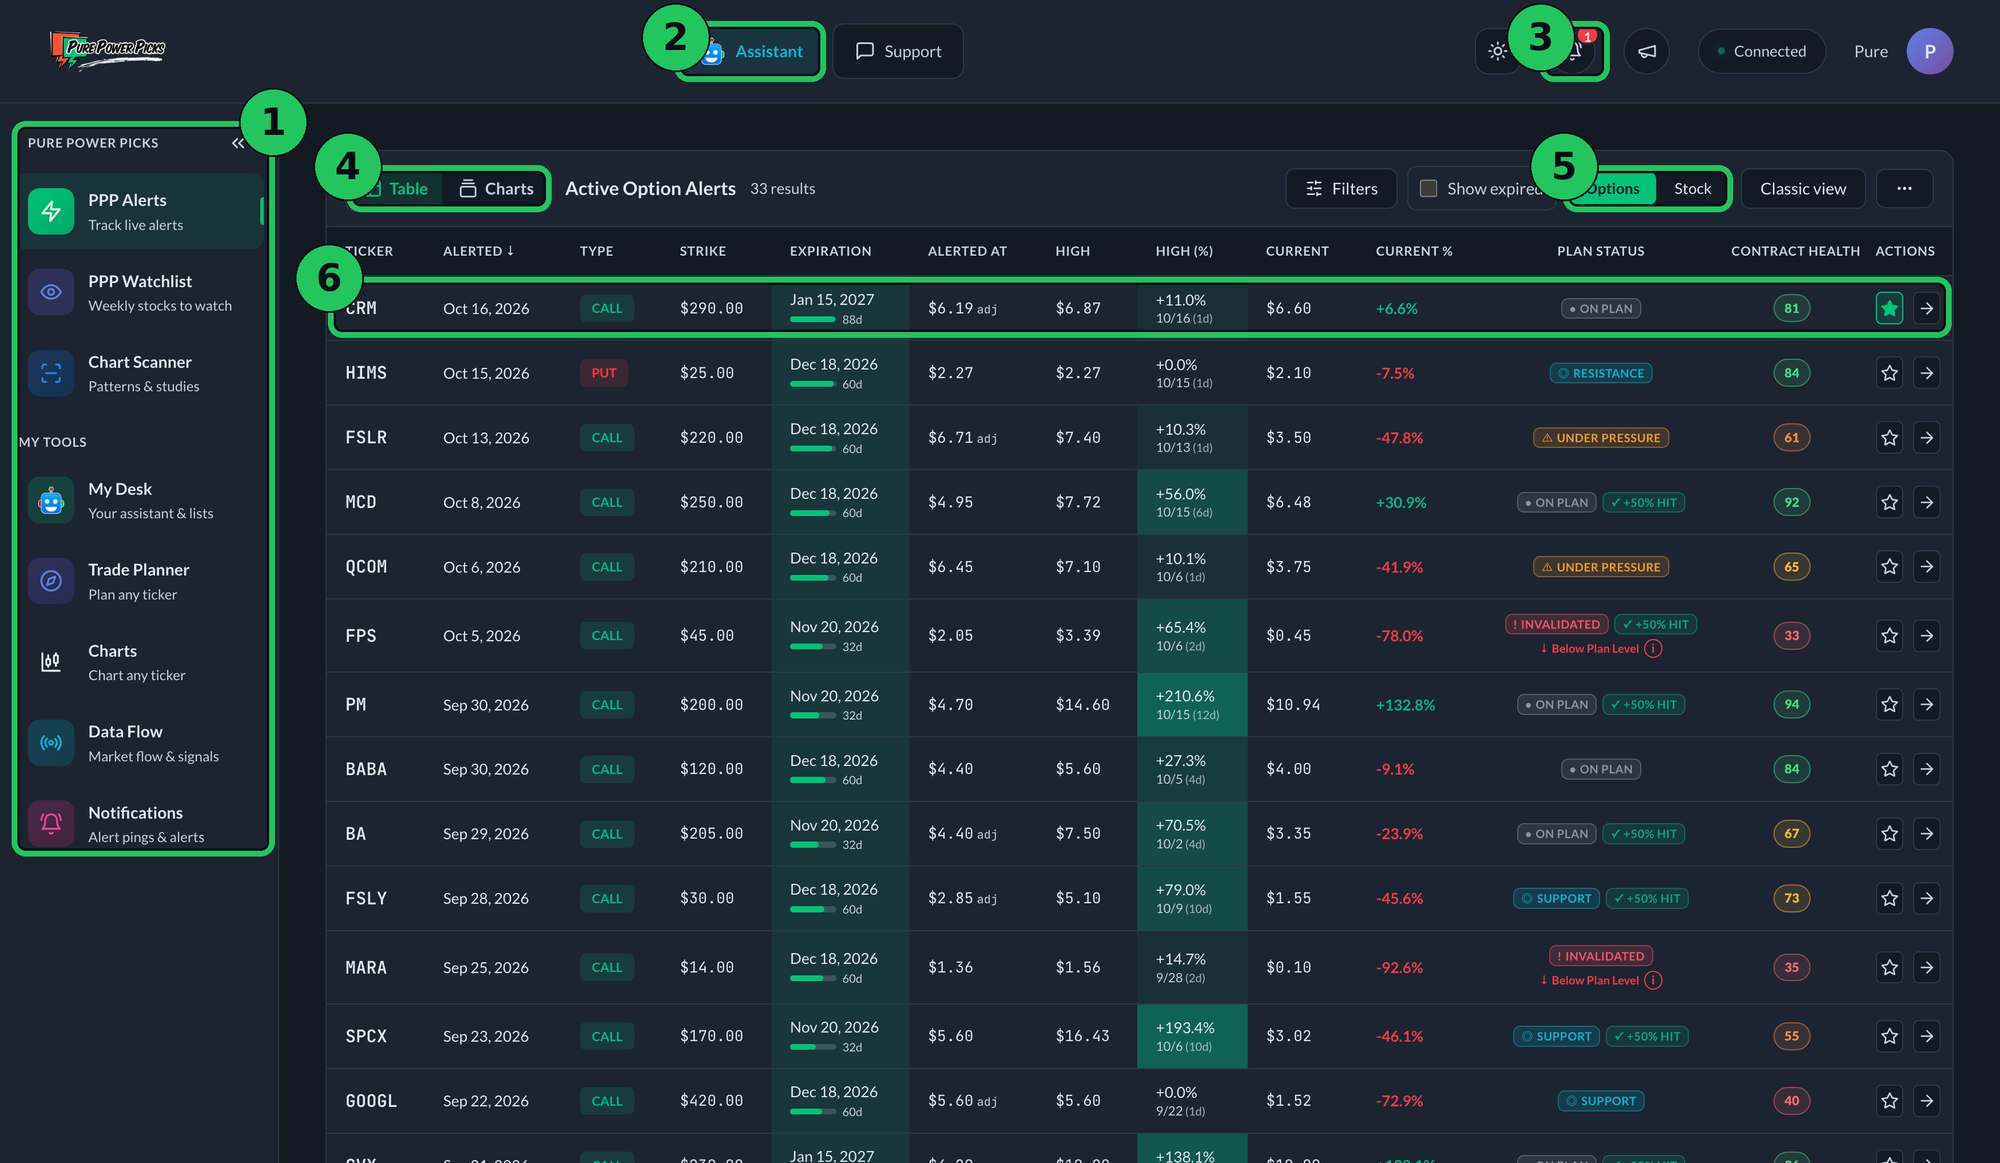Open PPP Watchlist eye icon
The image size is (2000, 1163).
(x=51, y=292)
